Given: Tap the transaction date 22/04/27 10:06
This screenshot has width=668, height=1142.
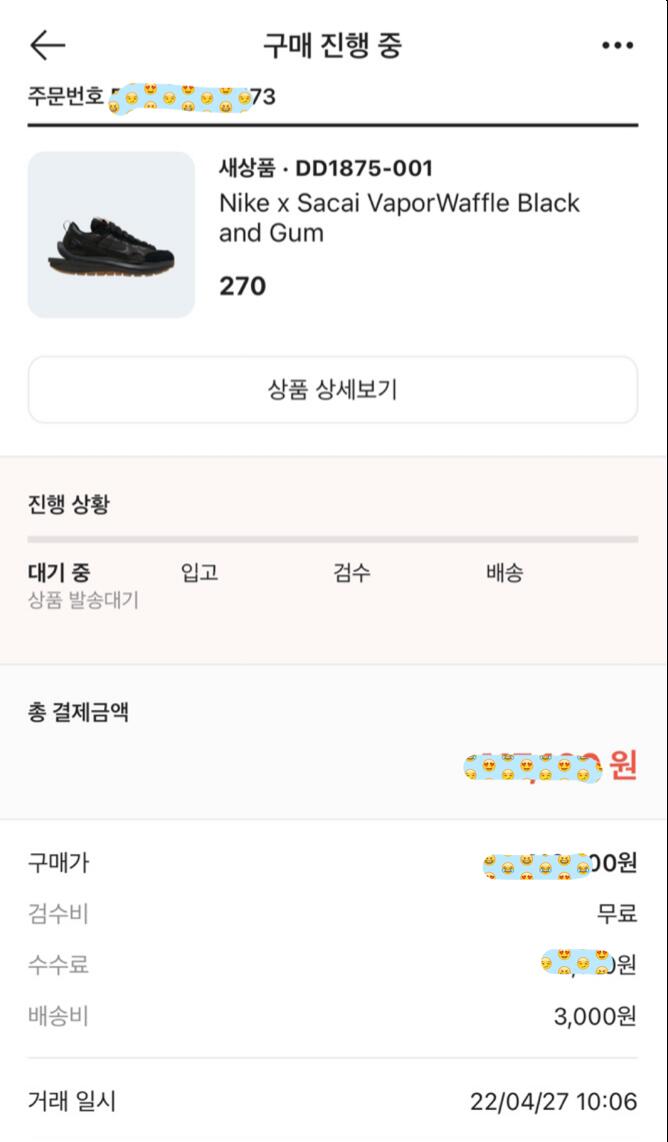Looking at the screenshot, I should (553, 1102).
